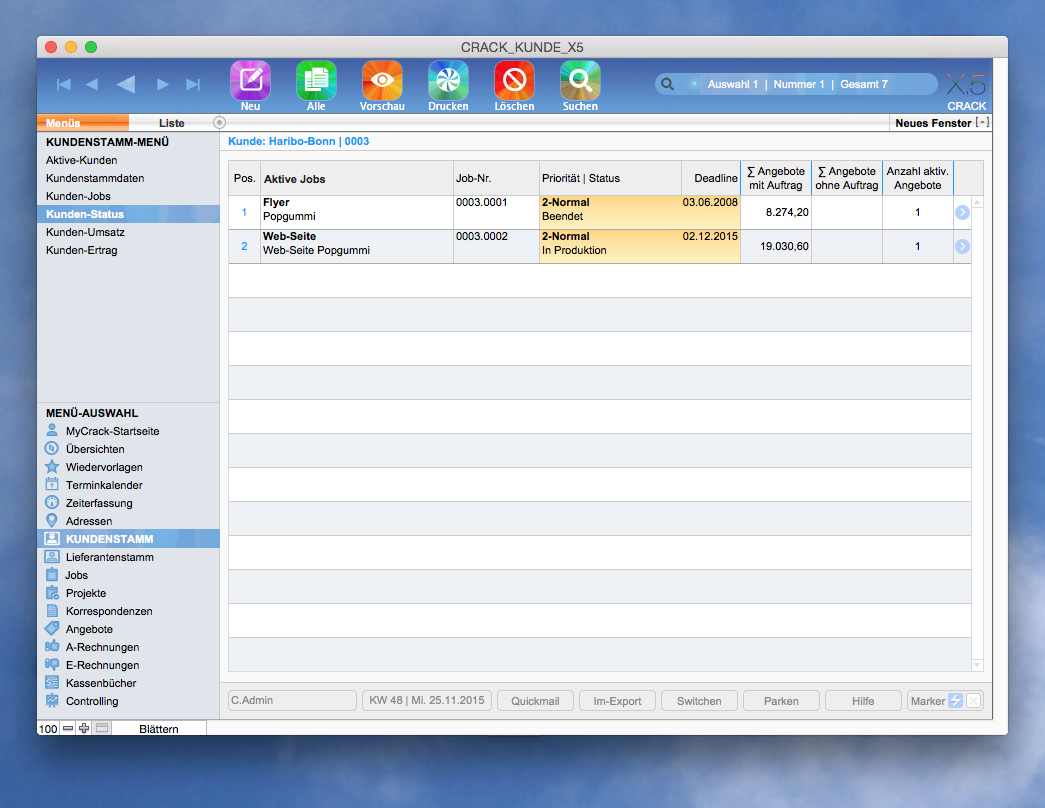Viewport: 1045px width, 808px height.
Task: Click the Drucken print icon
Action: (x=448, y=80)
